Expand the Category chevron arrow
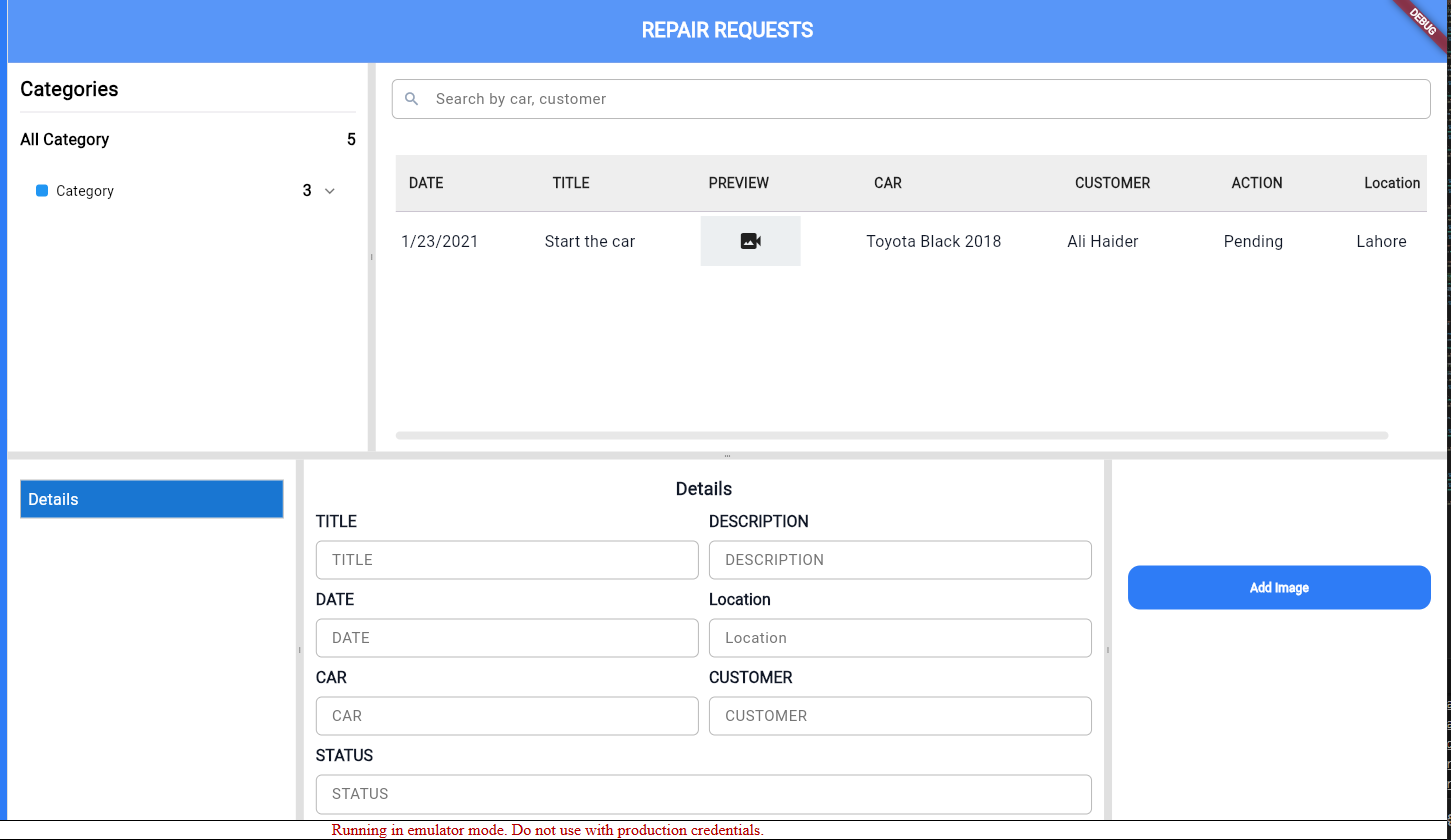This screenshot has height=840, width=1451. coord(330,191)
